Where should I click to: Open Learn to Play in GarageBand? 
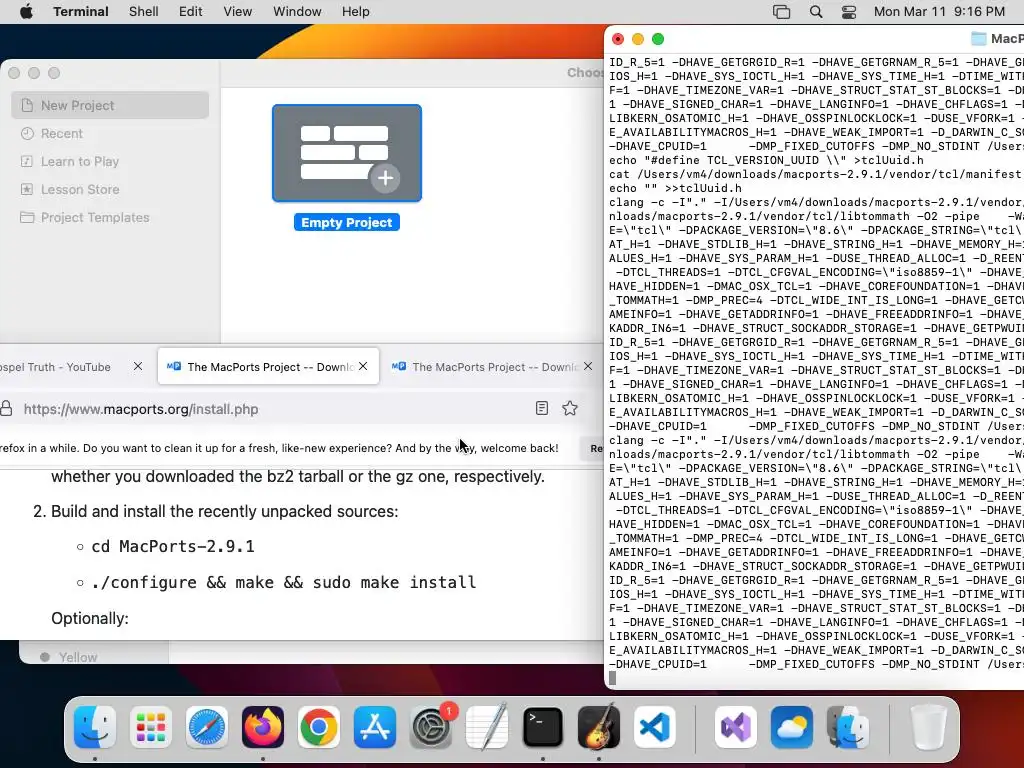(x=80, y=161)
